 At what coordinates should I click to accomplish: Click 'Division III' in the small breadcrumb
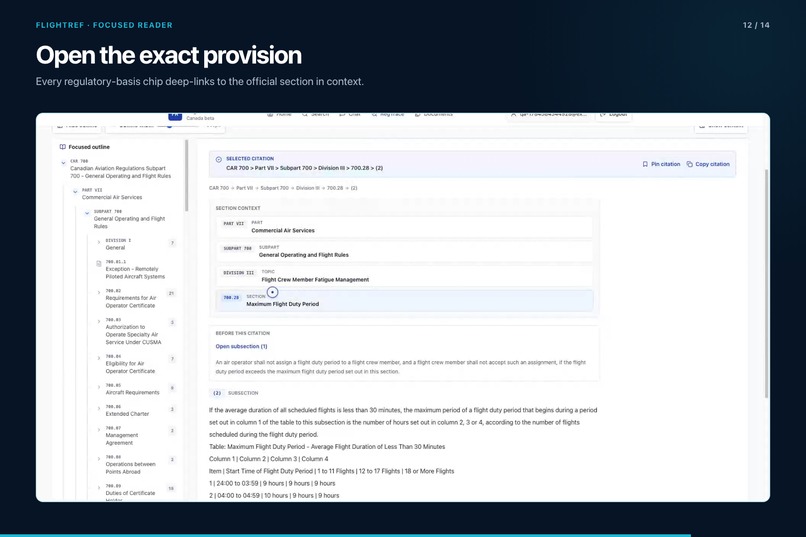tap(308, 188)
